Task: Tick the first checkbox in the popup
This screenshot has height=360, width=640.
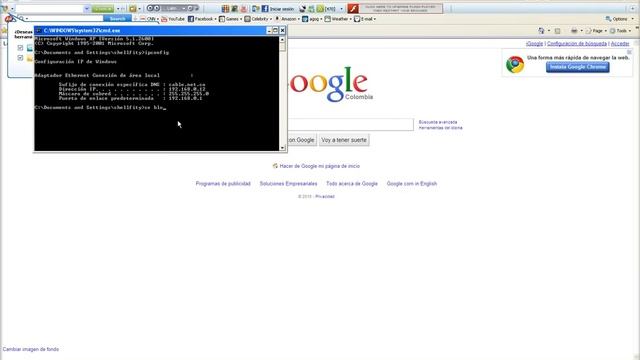Action: pos(20,48)
